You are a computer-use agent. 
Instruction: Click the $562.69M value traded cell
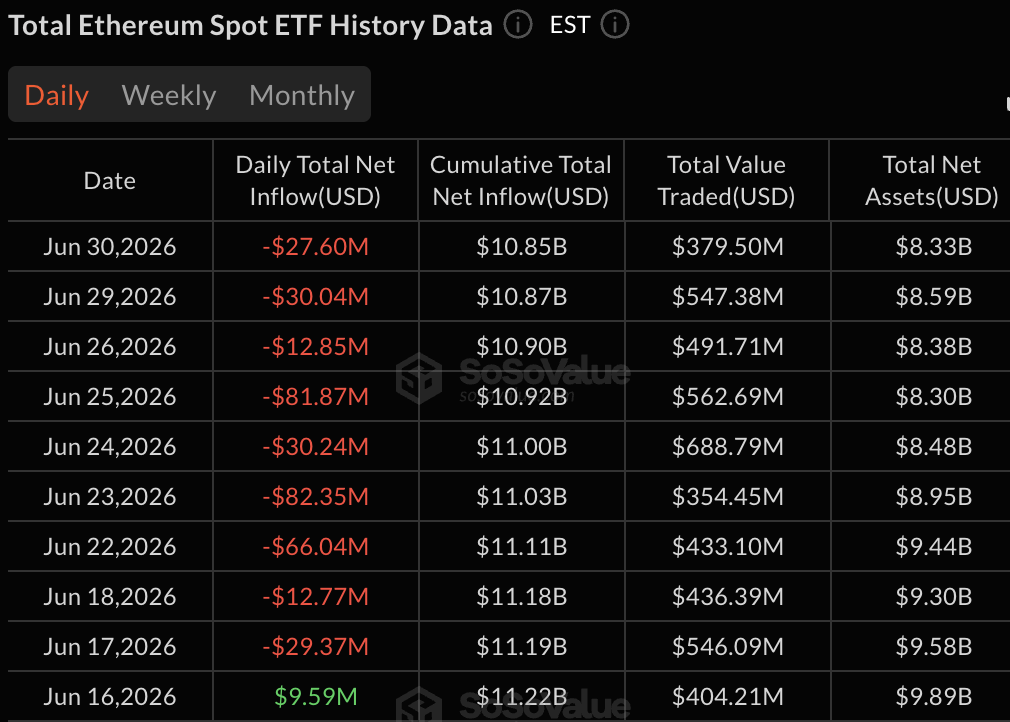click(x=728, y=397)
